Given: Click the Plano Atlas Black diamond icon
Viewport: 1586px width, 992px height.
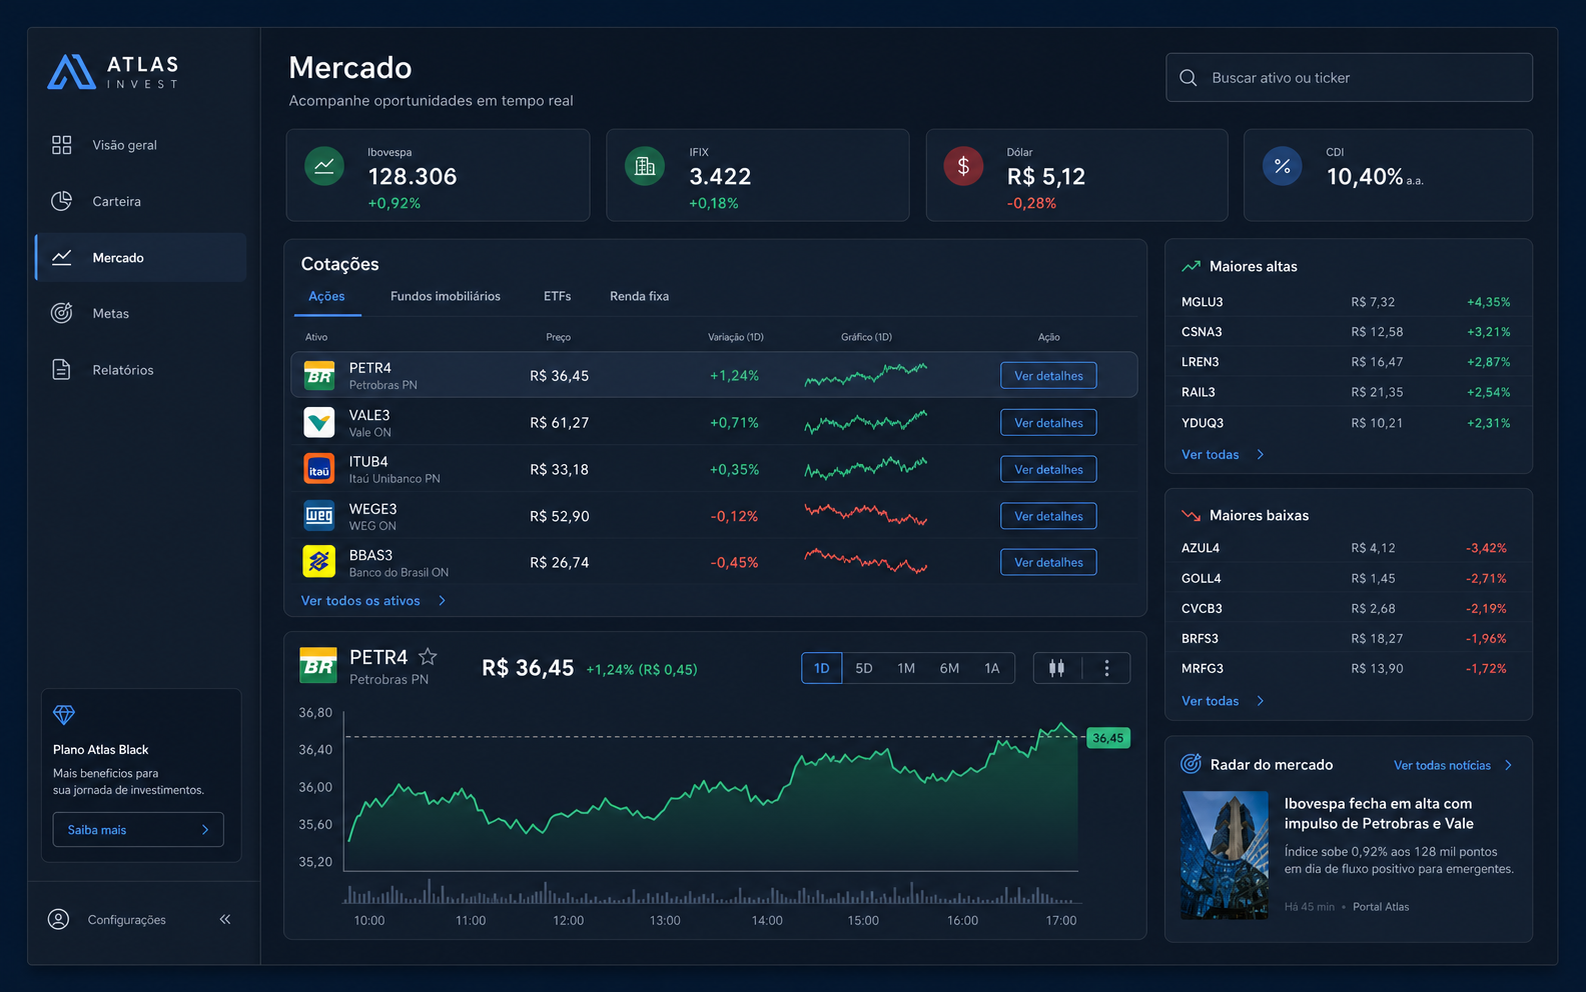Looking at the screenshot, I should click(64, 715).
